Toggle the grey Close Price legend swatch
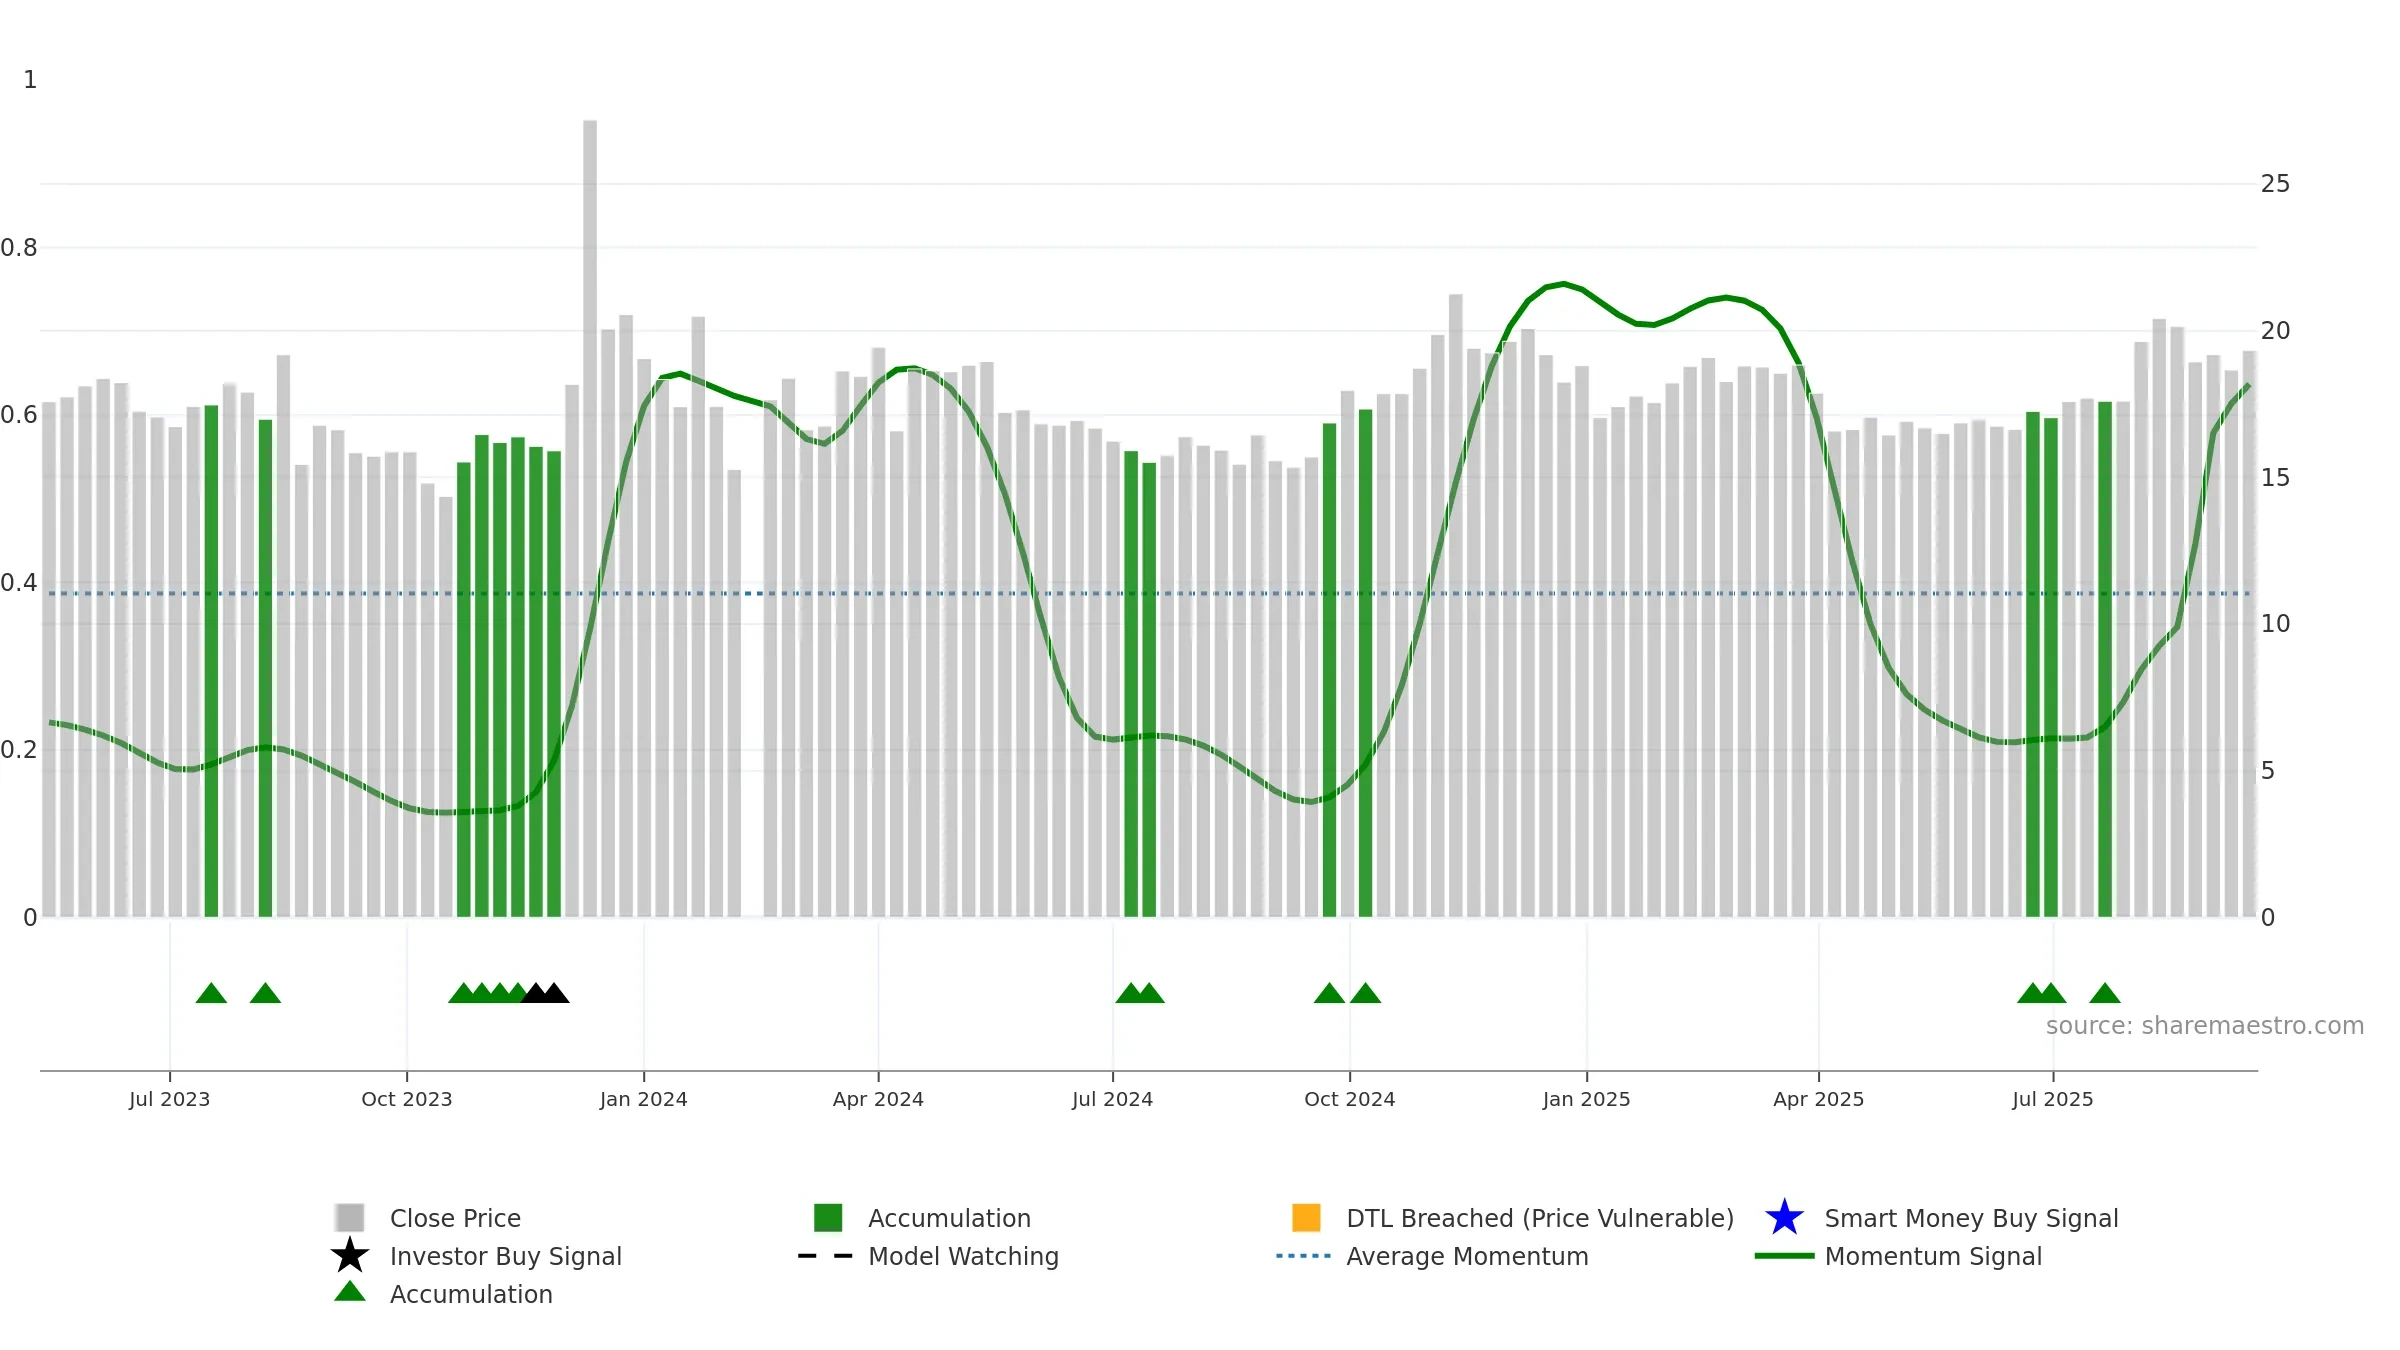This screenshot has width=2400, height=1350. coord(350,1217)
